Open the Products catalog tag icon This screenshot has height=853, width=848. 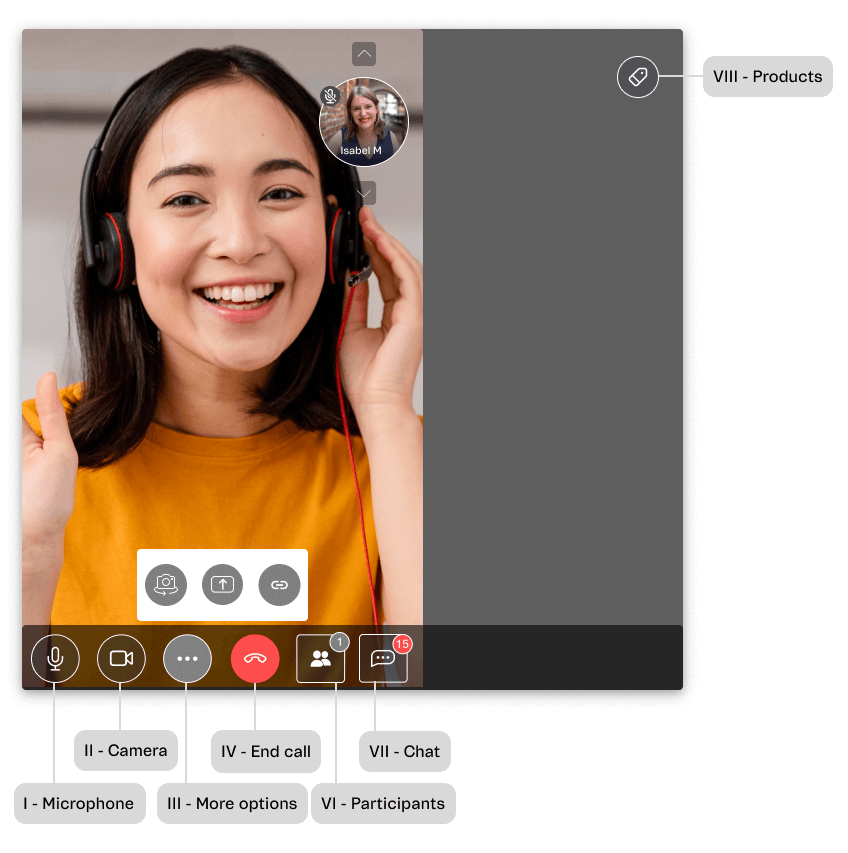coord(638,77)
